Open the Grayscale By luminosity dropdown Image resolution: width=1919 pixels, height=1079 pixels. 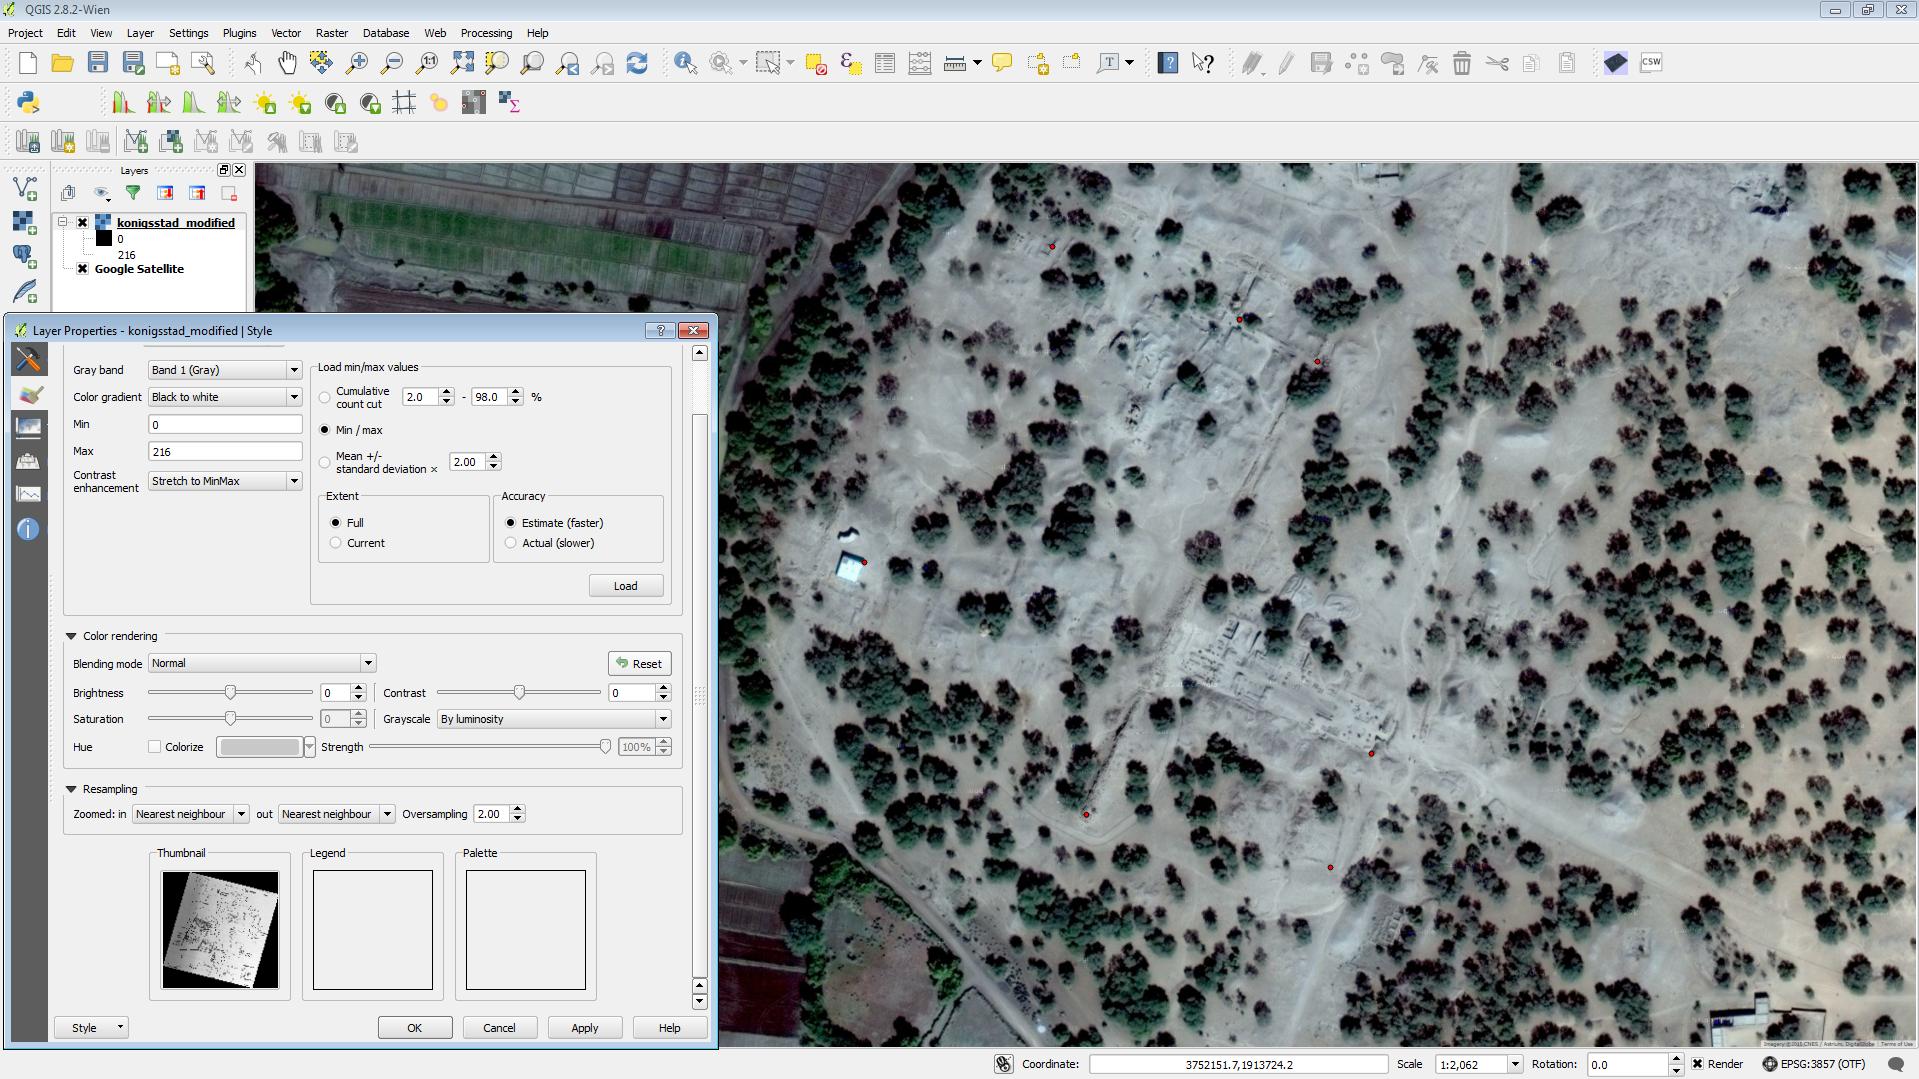pyautogui.click(x=554, y=719)
